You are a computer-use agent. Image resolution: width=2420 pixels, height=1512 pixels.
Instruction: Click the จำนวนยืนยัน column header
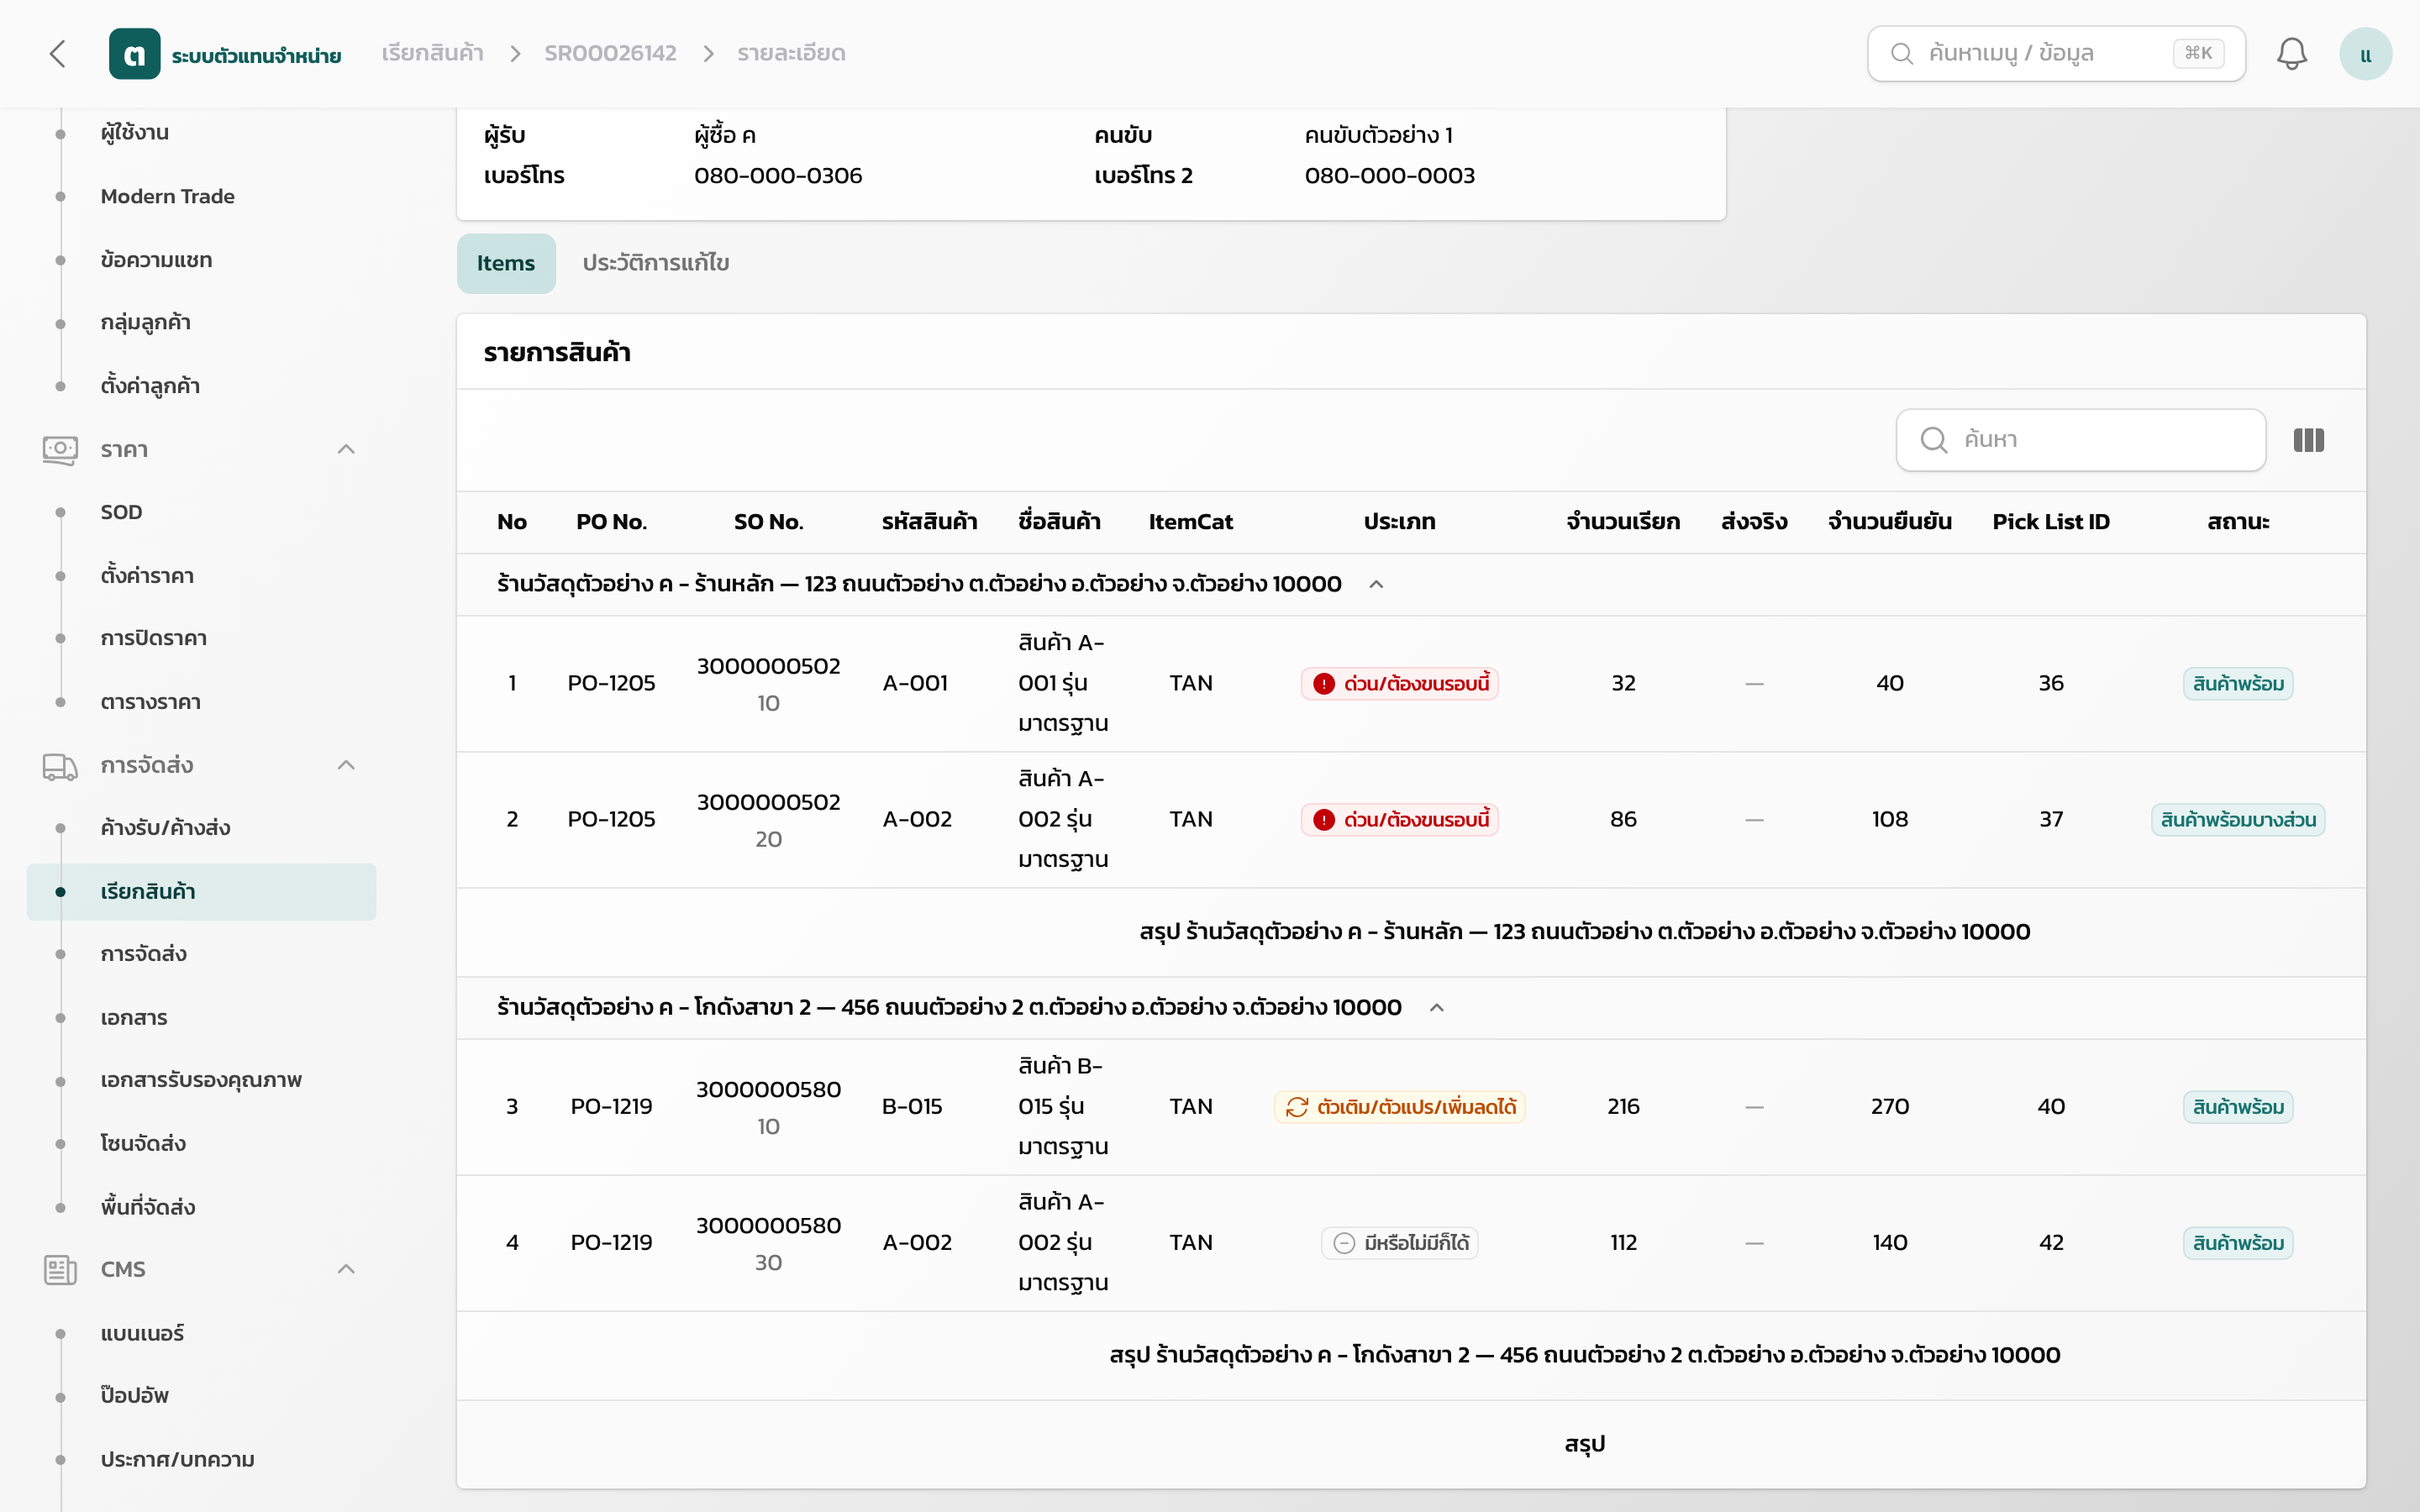pos(1889,522)
